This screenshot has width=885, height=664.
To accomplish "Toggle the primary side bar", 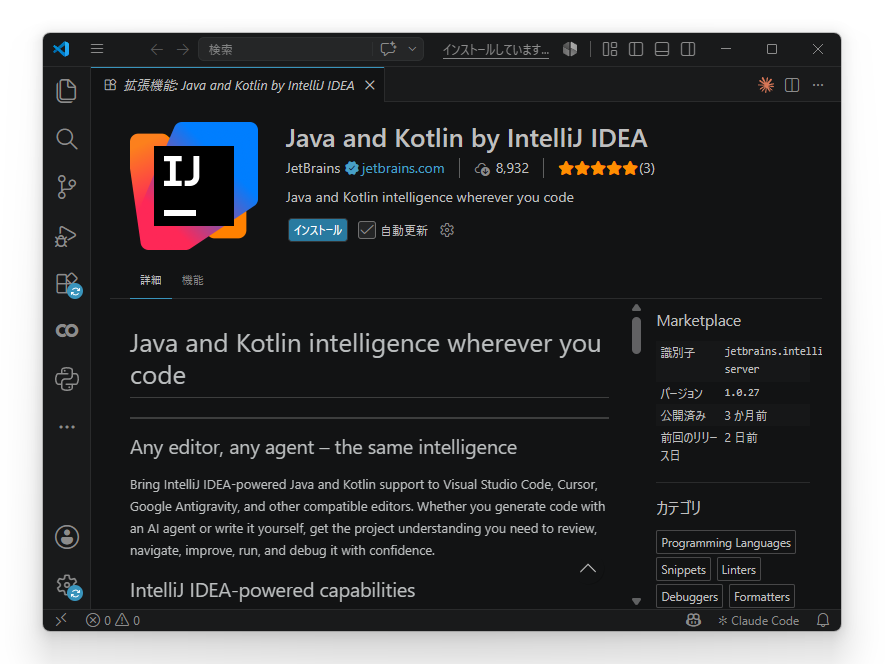I will [x=636, y=49].
